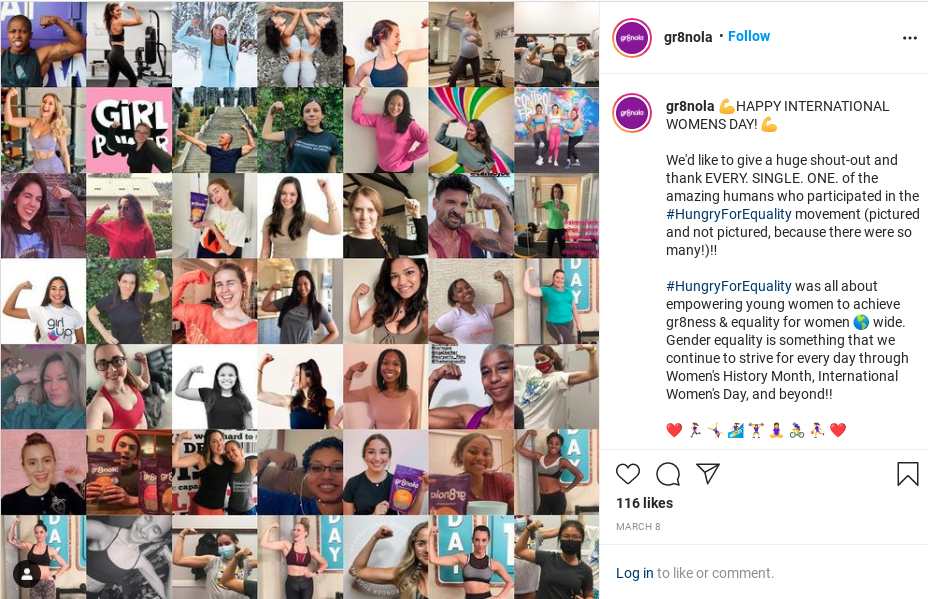Screen dimensions: 928x599
Task: Click the tagged people icon on the photo
Action: tap(27, 574)
